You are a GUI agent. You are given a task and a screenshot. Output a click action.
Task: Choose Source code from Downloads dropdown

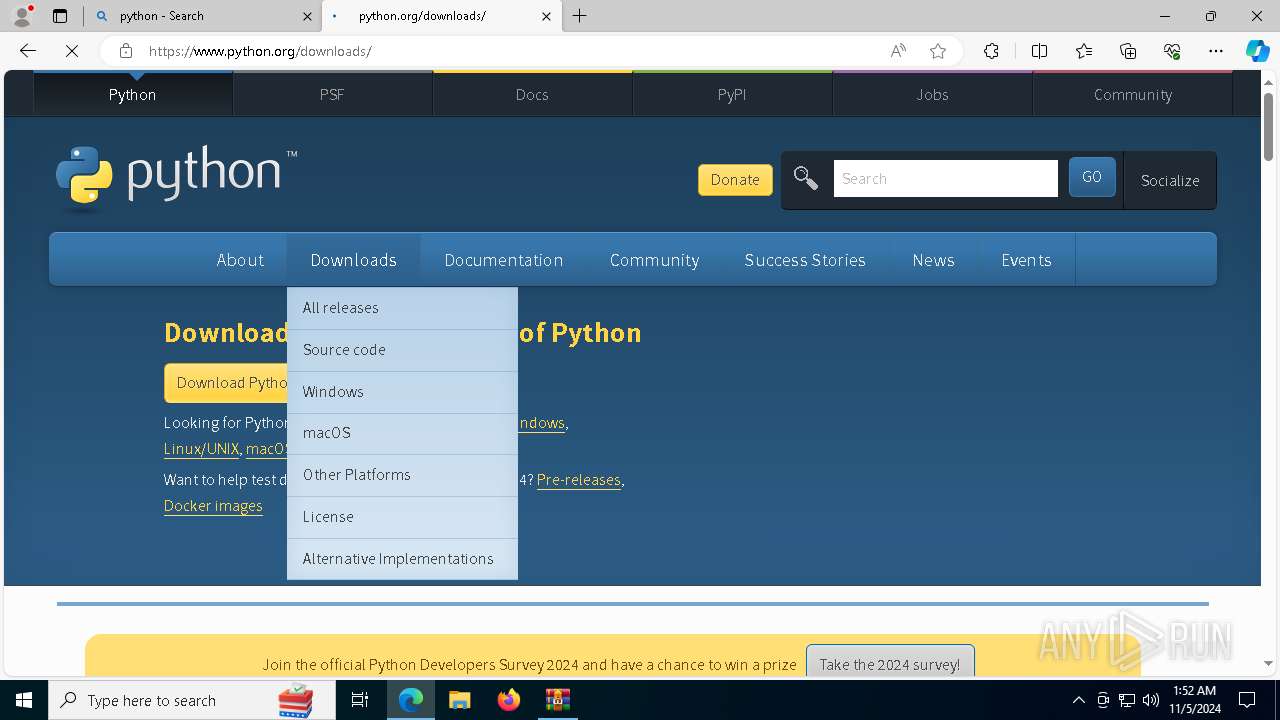pyautogui.click(x=402, y=350)
